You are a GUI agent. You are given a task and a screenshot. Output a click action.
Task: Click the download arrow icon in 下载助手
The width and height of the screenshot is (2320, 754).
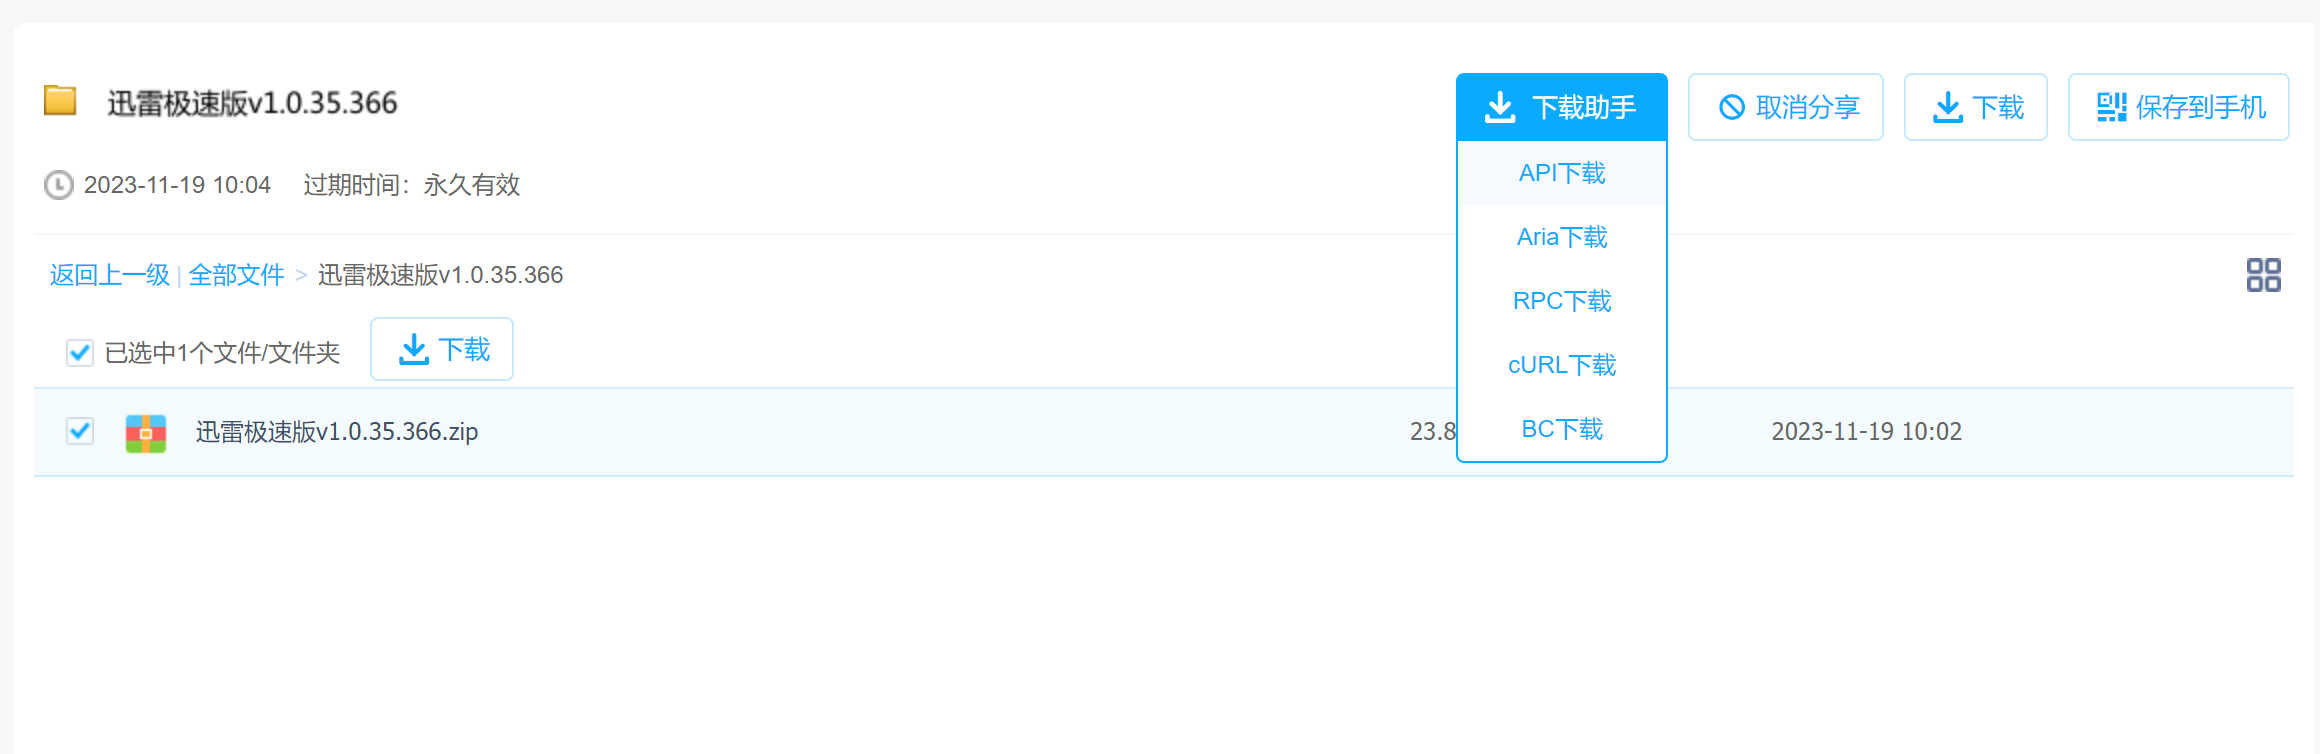[1500, 107]
